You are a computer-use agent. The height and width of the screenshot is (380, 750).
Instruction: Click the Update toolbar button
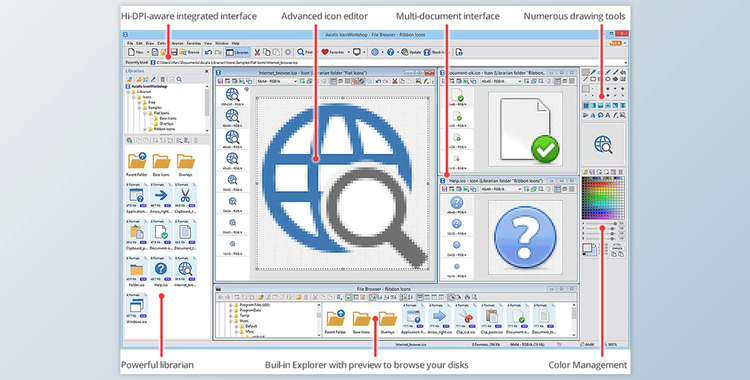point(411,52)
